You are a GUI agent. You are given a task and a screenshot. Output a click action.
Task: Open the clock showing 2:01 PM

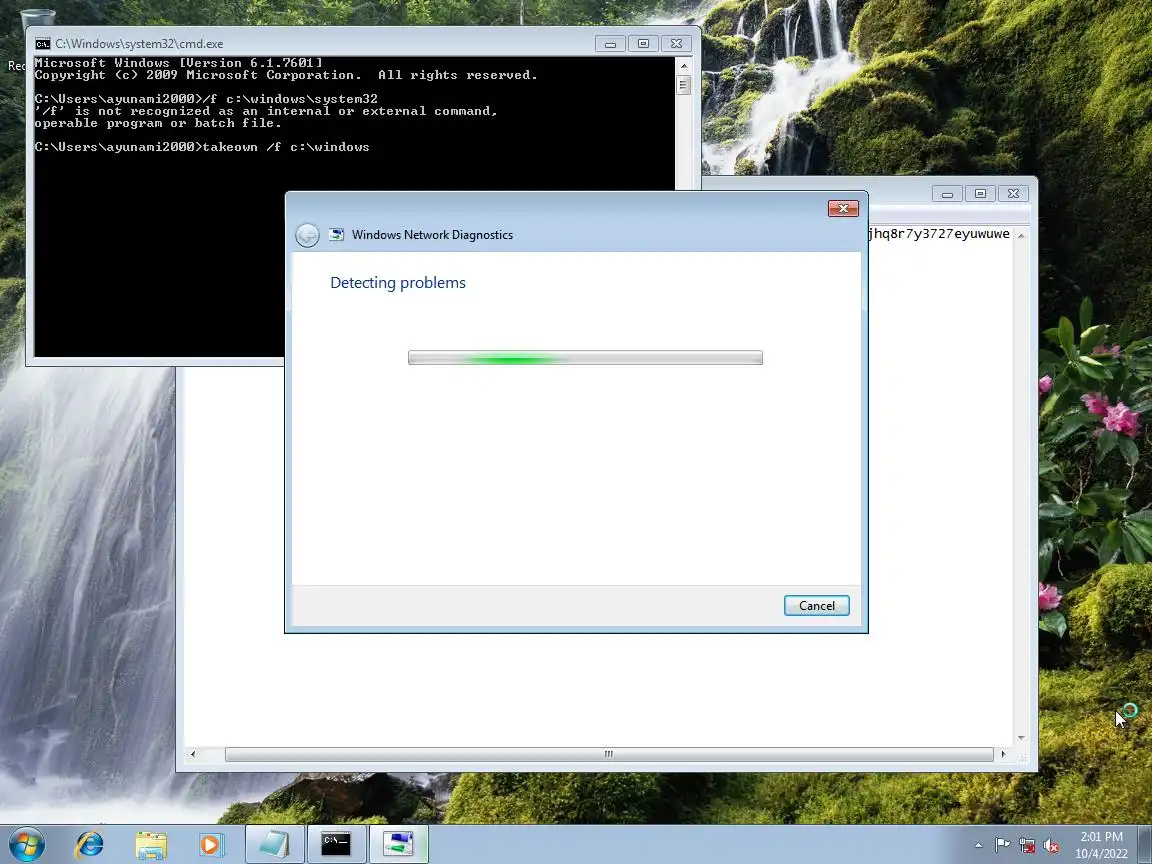(x=1101, y=845)
